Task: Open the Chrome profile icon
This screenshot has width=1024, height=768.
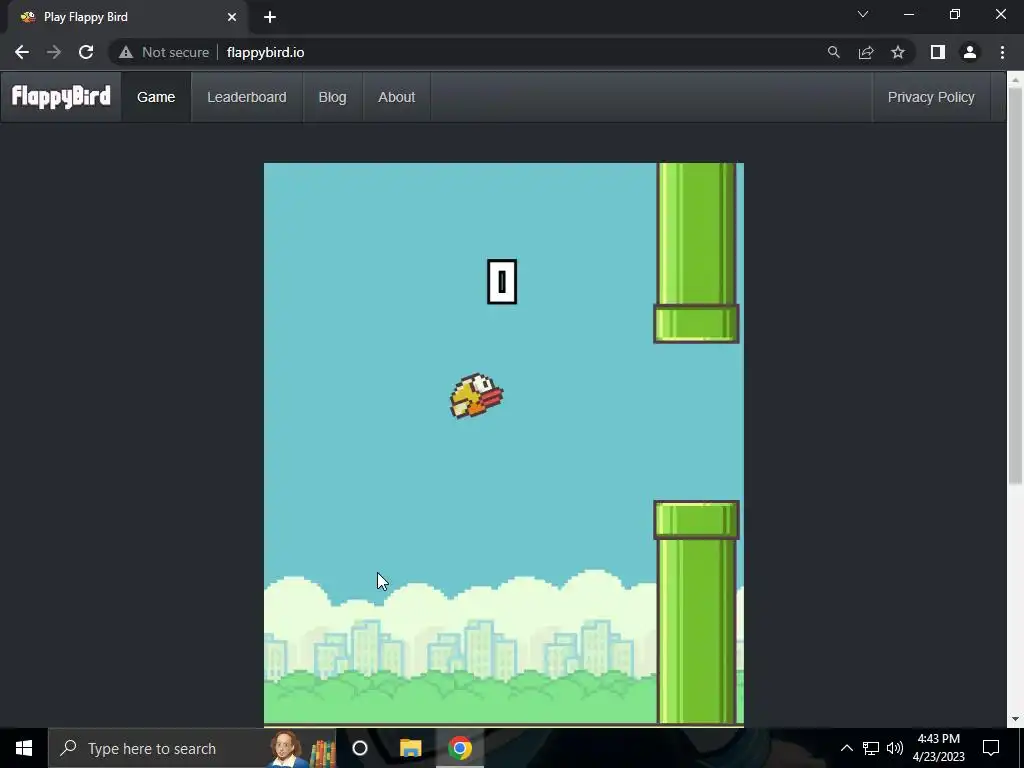Action: click(970, 52)
